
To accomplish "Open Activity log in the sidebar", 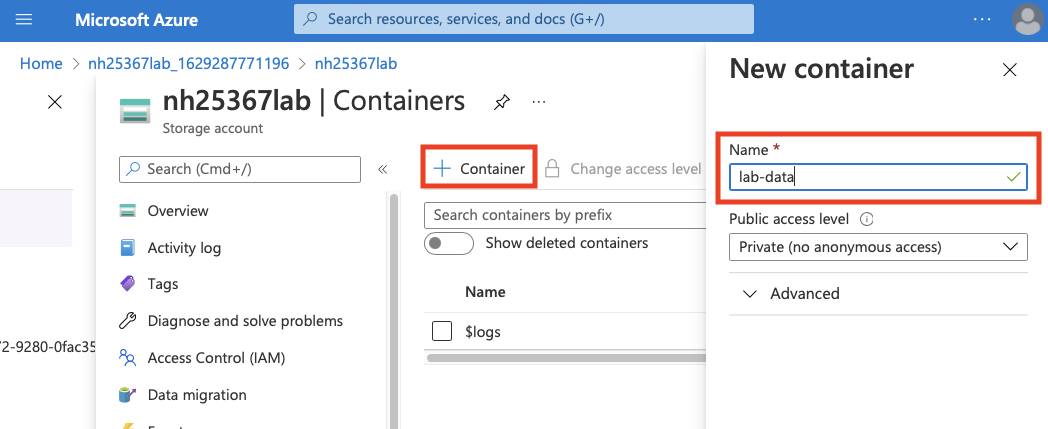I will pos(184,248).
